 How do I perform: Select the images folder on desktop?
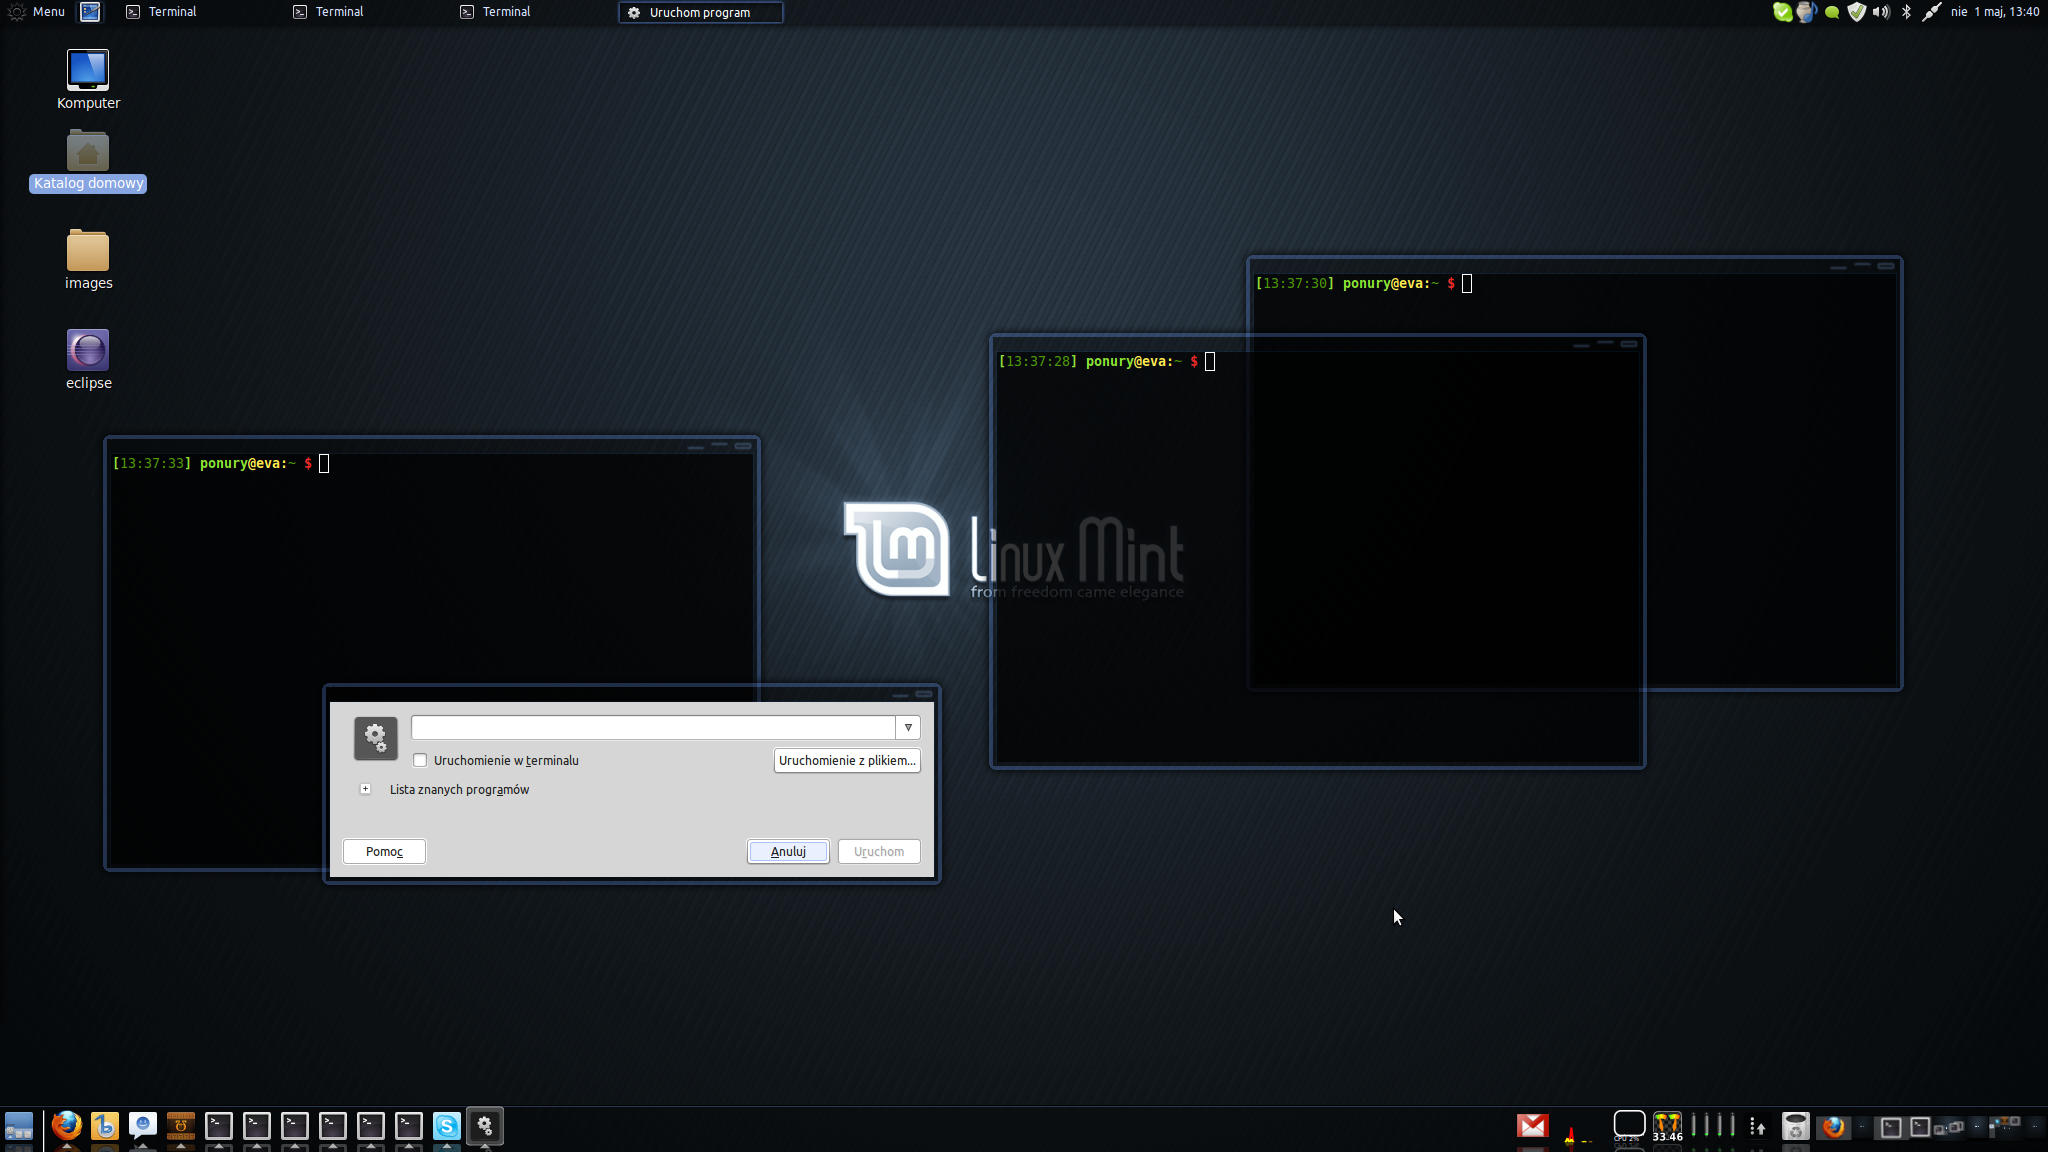click(88, 260)
